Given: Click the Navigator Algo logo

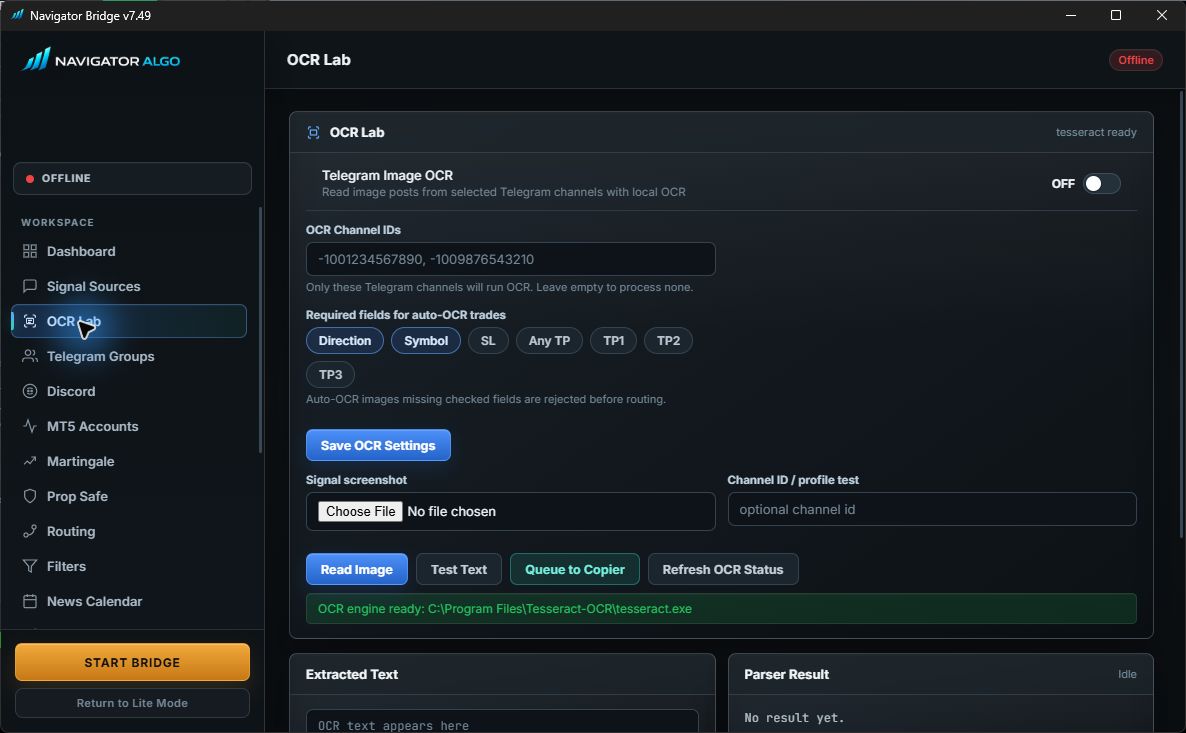Looking at the screenshot, I should point(101,60).
